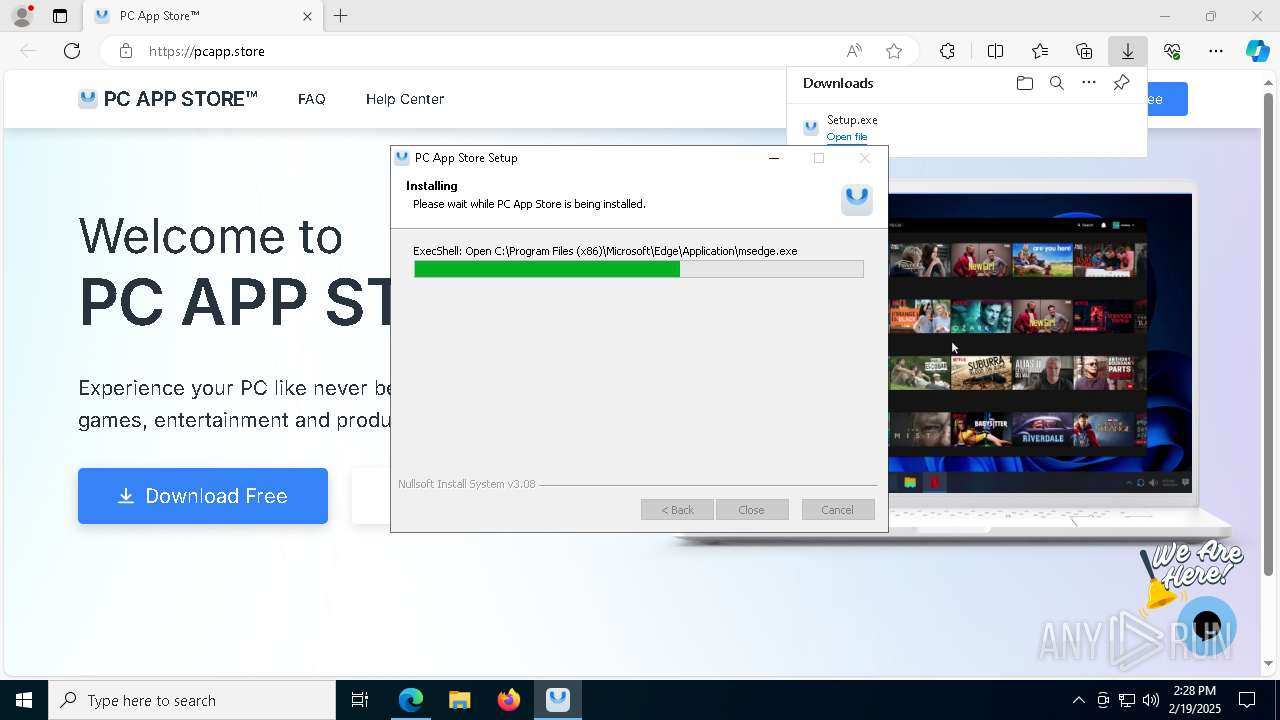Minimize the PC App Store Setup dialog
Screen dimensions: 1280x720
pos(773,158)
